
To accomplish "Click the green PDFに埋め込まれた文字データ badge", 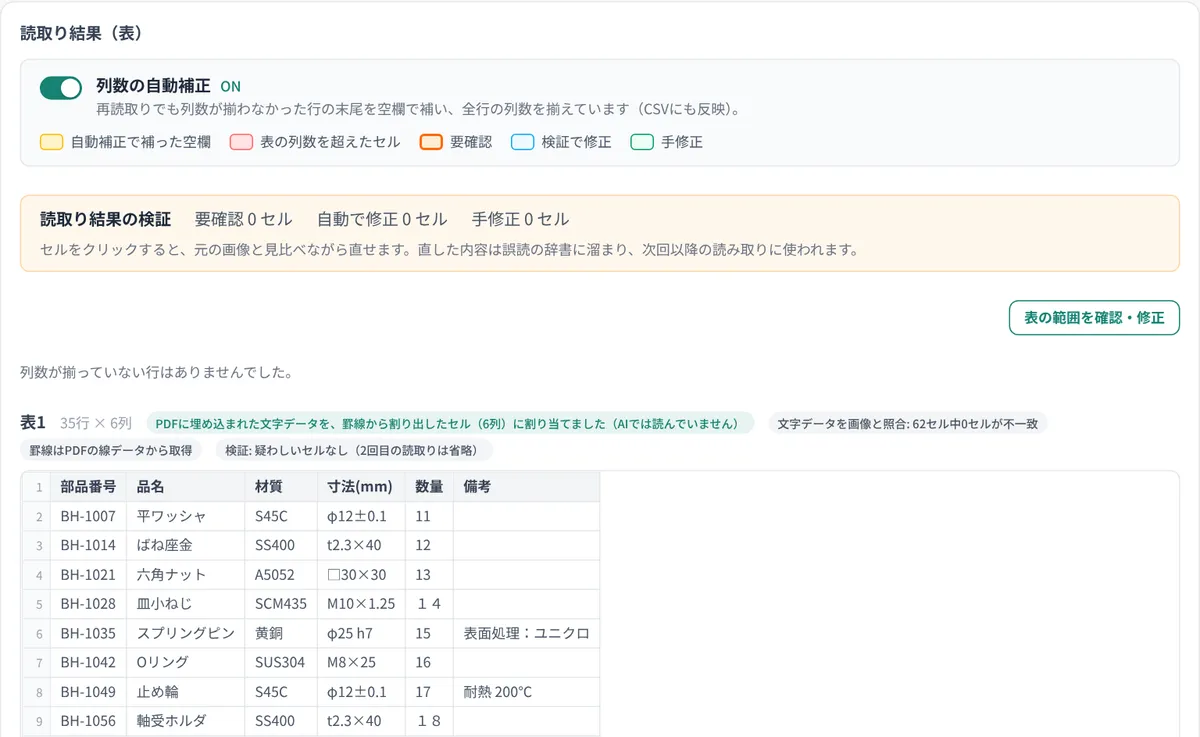I will (x=449, y=423).
